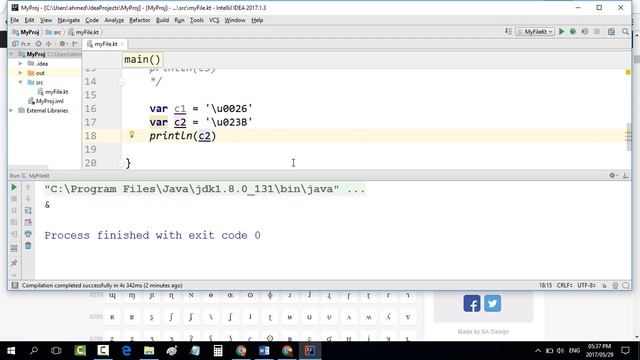Click Facebook icon in browser window behind
Viewport: 640px width, 360px height.
472,304
